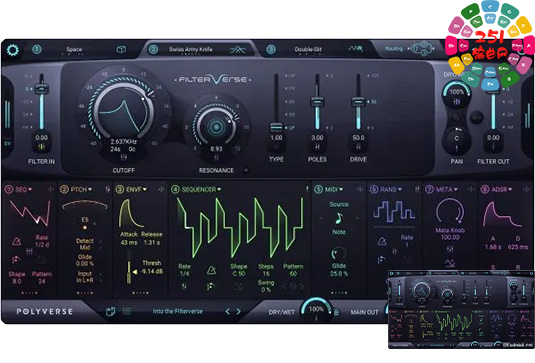Toggle the metronome sync icon in SEQUENCER panel
The image size is (535, 363).
pos(212,271)
